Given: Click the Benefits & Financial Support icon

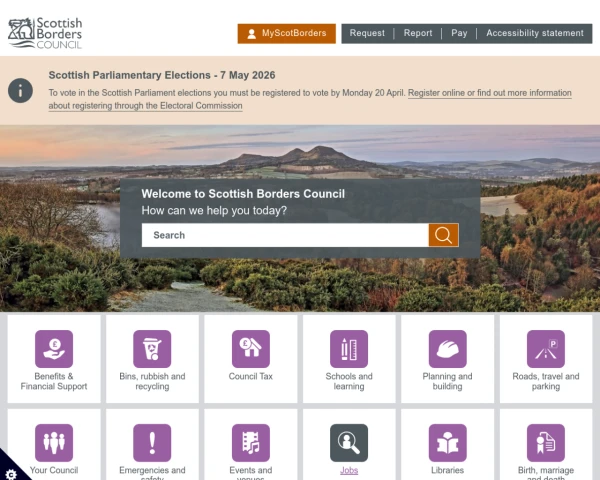Looking at the screenshot, I should (54, 349).
